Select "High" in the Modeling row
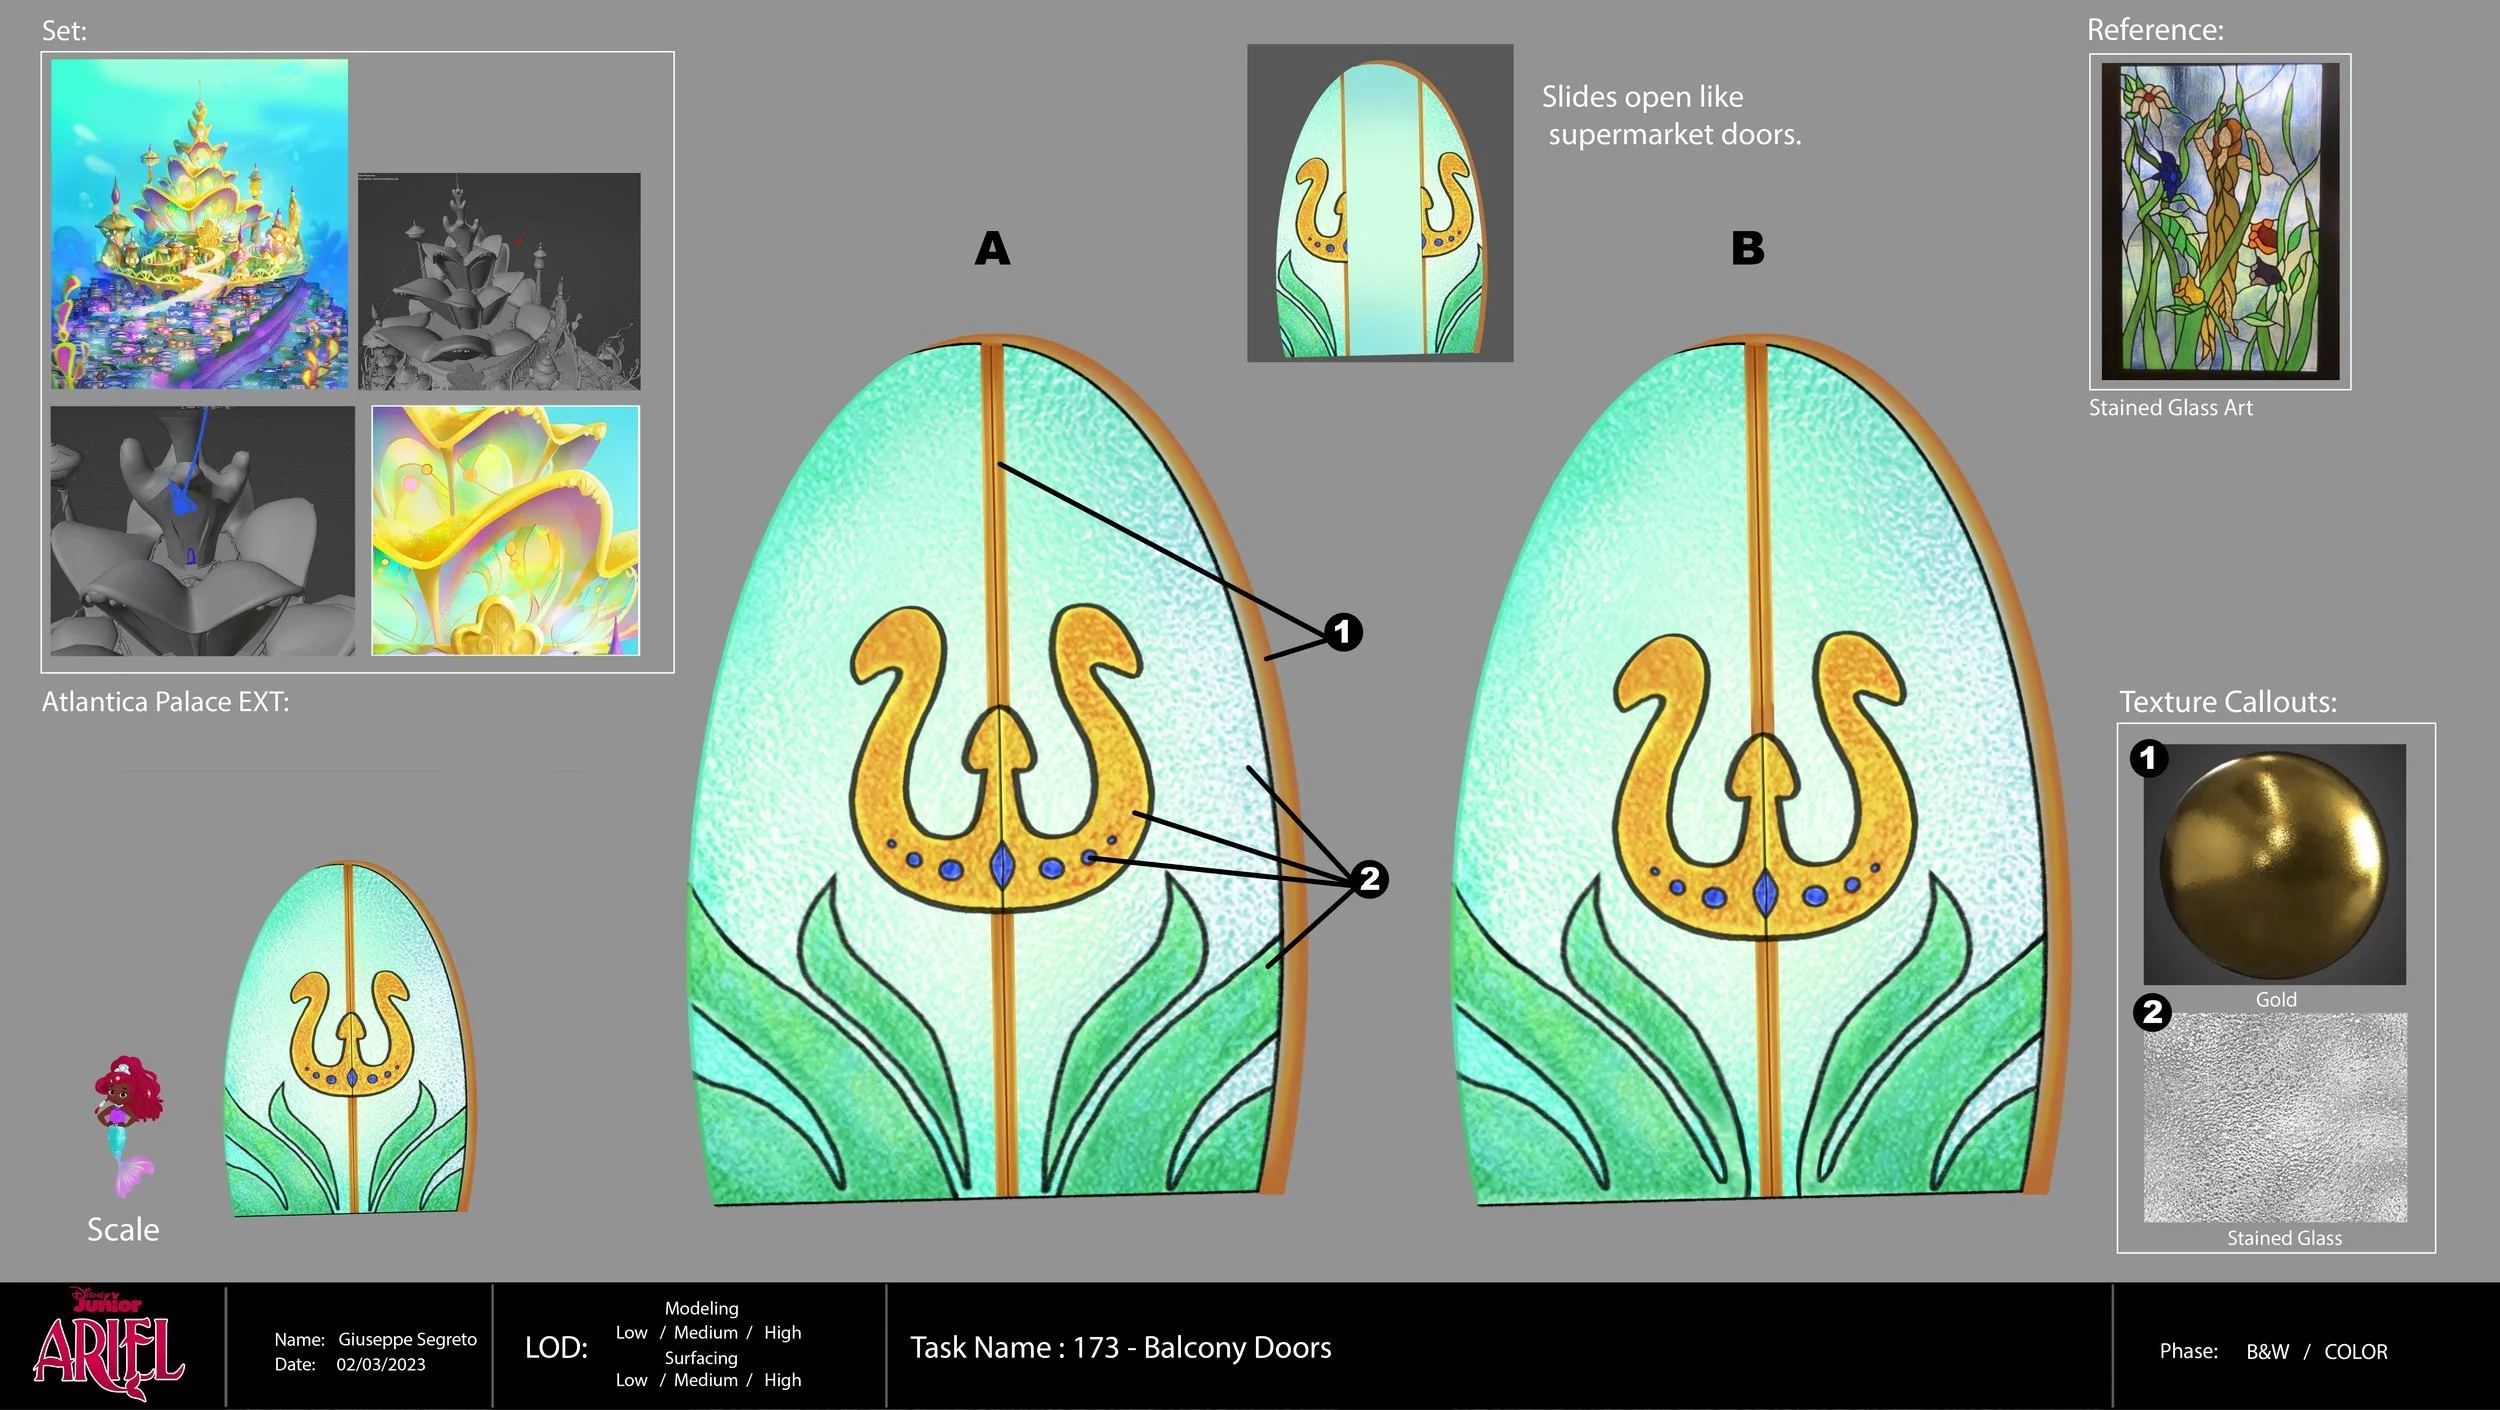This screenshot has height=1410, width=2500. pos(782,1333)
